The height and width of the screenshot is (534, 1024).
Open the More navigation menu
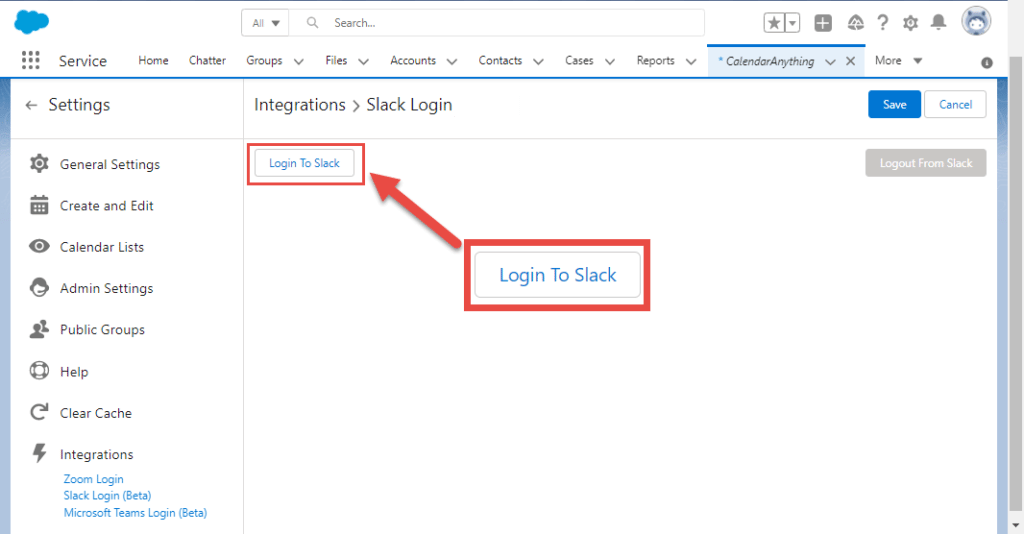(x=899, y=61)
